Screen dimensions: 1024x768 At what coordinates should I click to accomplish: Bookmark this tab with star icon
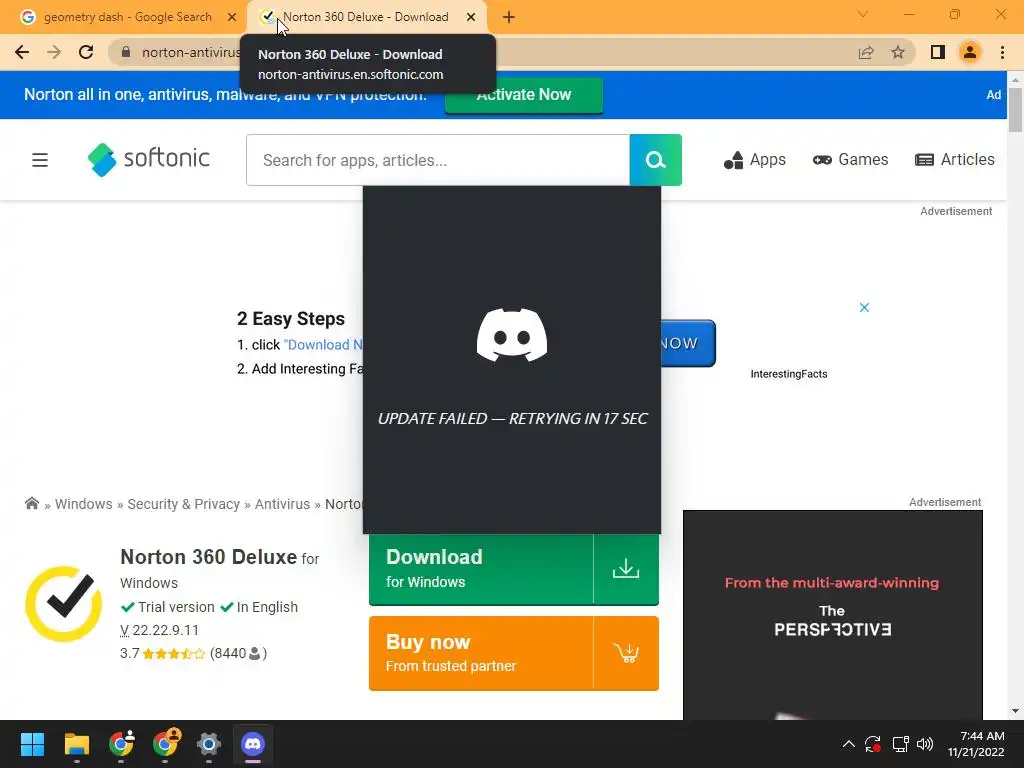(x=898, y=52)
